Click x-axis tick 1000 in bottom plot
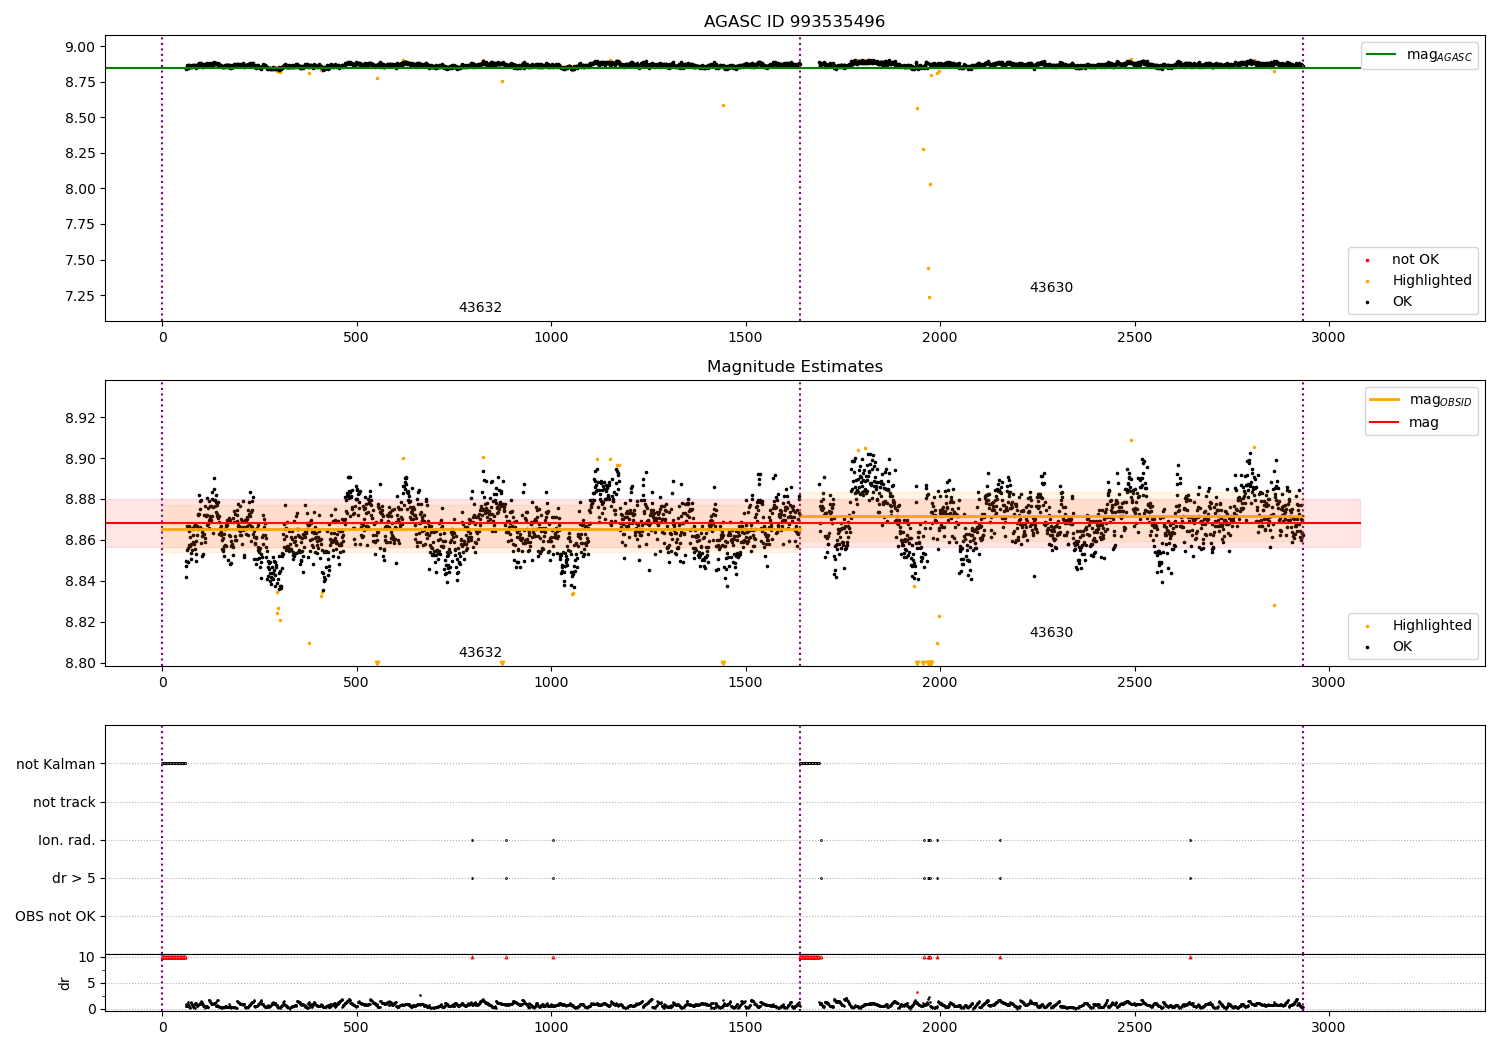 (551, 1027)
